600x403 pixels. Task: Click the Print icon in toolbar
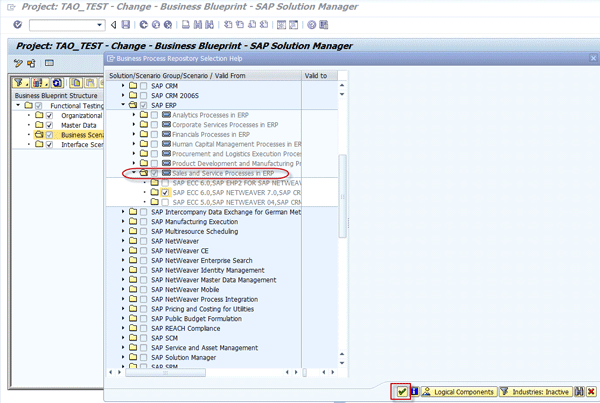tap(186, 25)
